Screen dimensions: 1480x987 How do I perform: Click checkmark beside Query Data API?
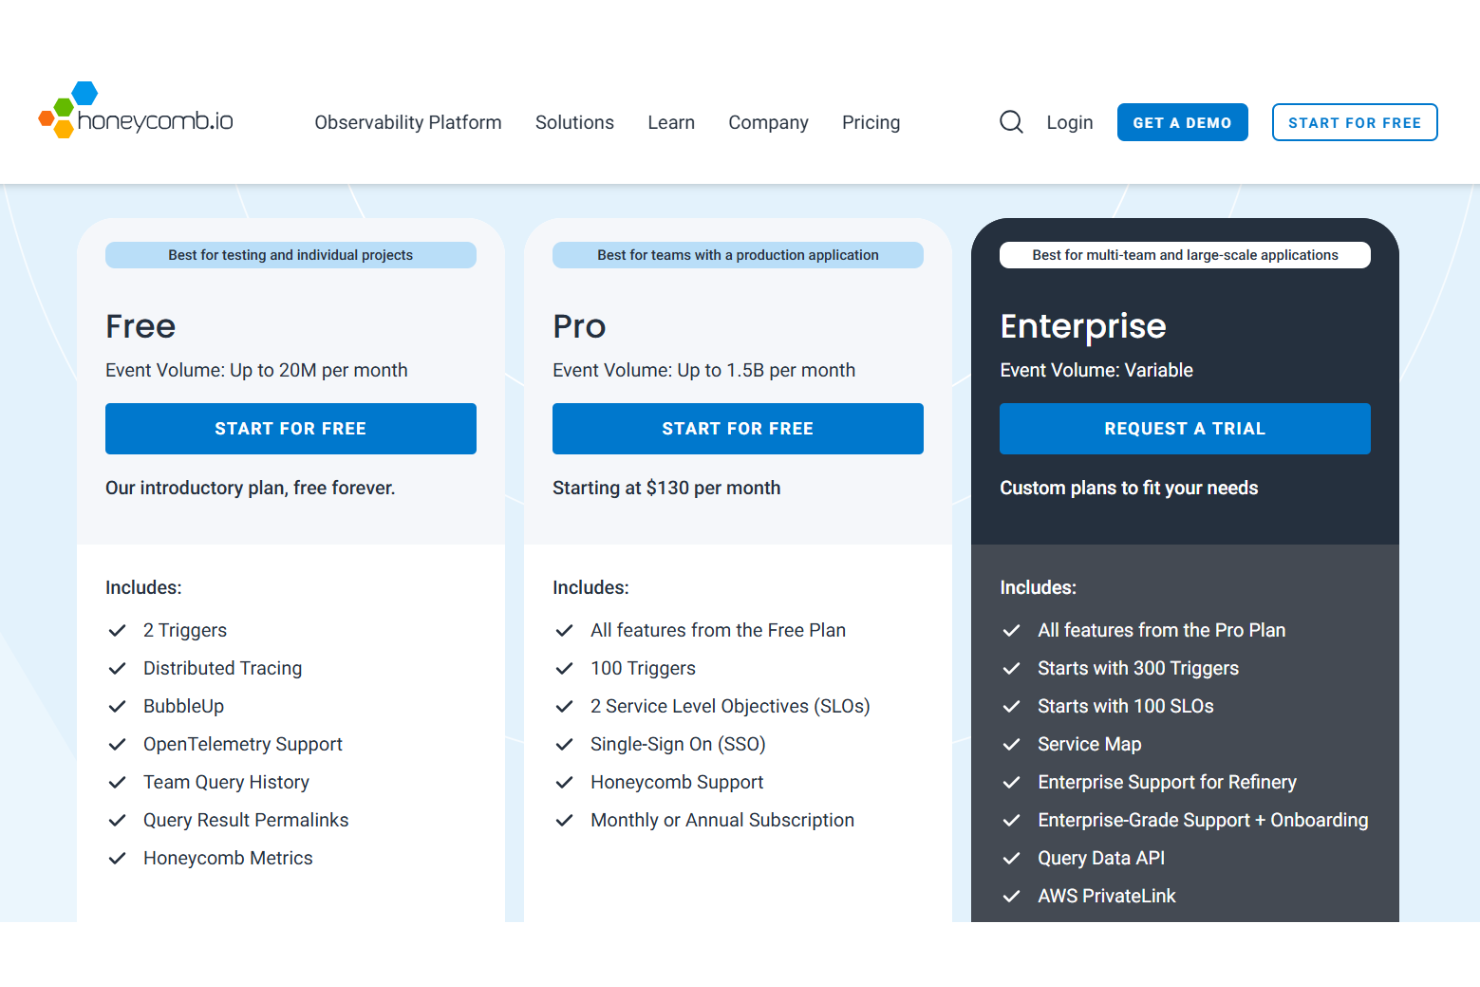pos(1011,858)
